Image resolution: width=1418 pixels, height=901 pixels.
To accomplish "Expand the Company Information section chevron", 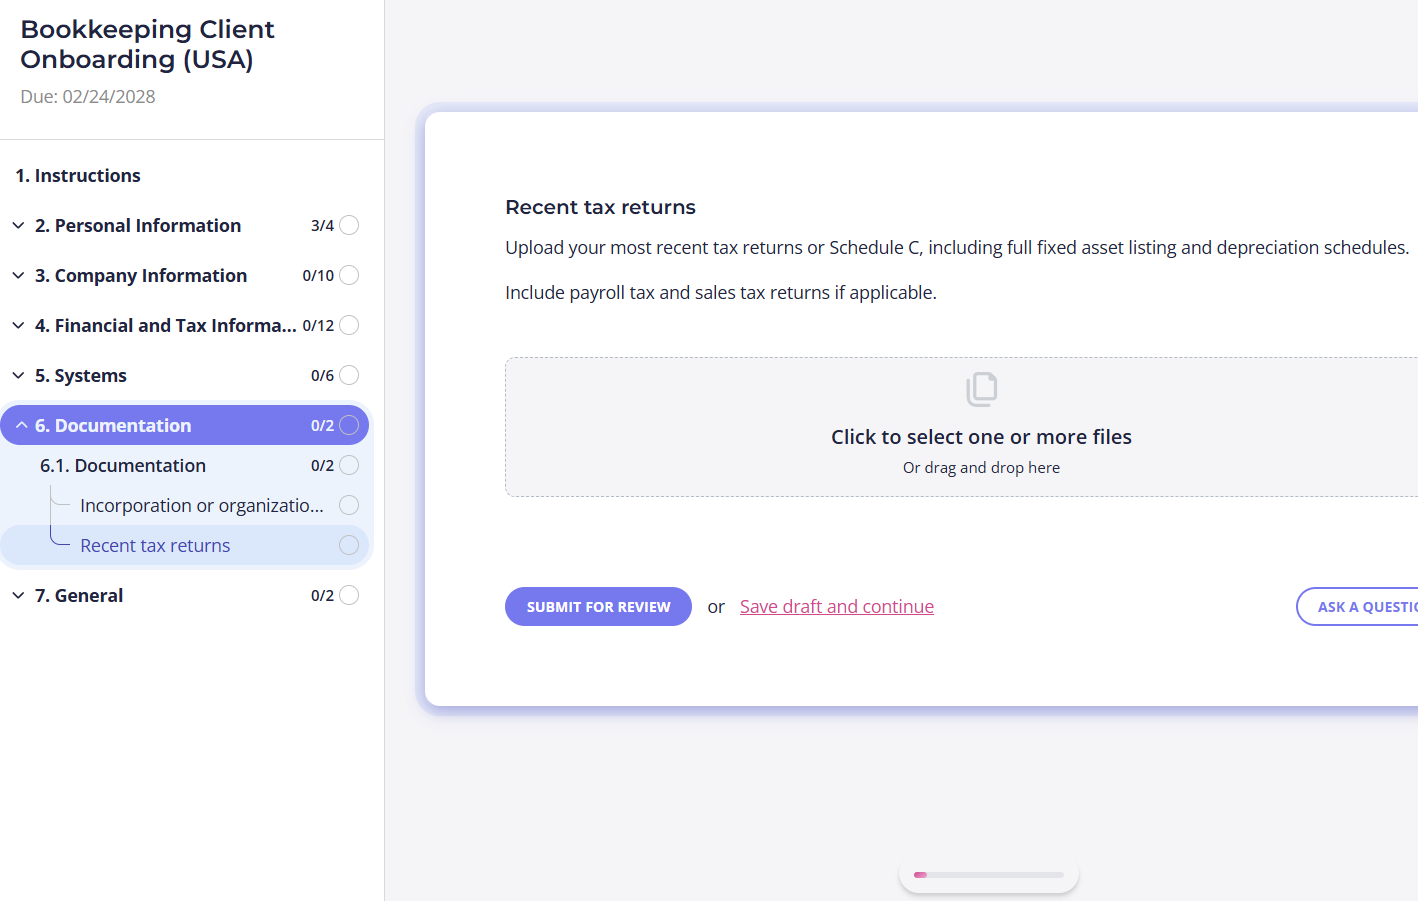I will 18,275.
